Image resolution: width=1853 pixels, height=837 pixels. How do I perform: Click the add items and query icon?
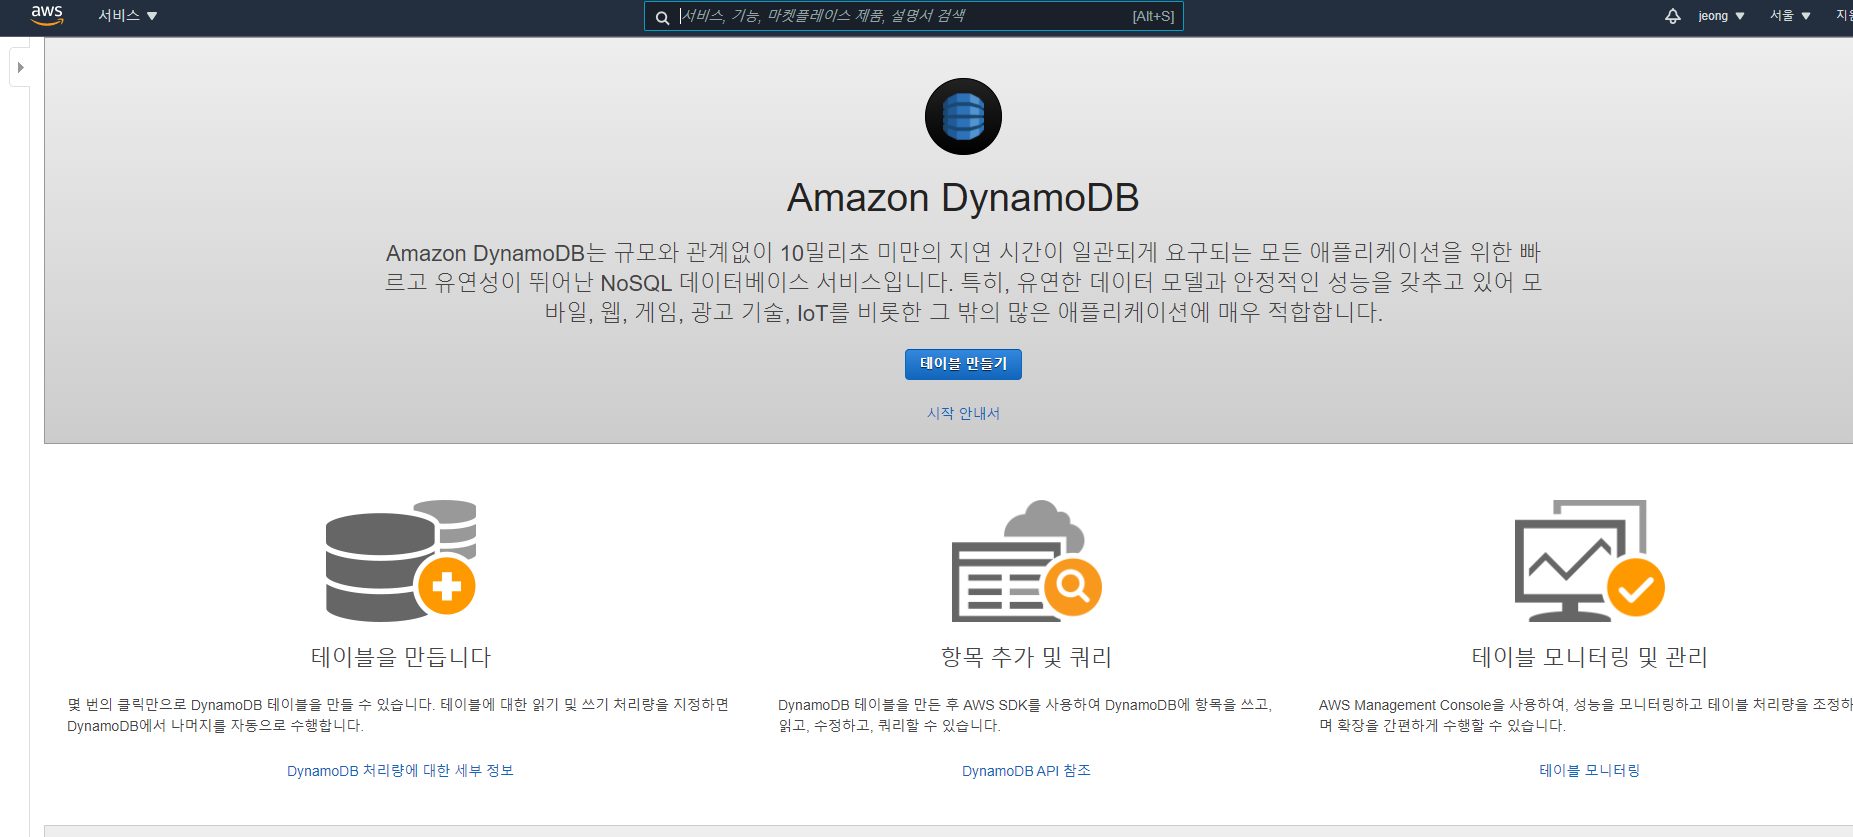pyautogui.click(x=1027, y=560)
